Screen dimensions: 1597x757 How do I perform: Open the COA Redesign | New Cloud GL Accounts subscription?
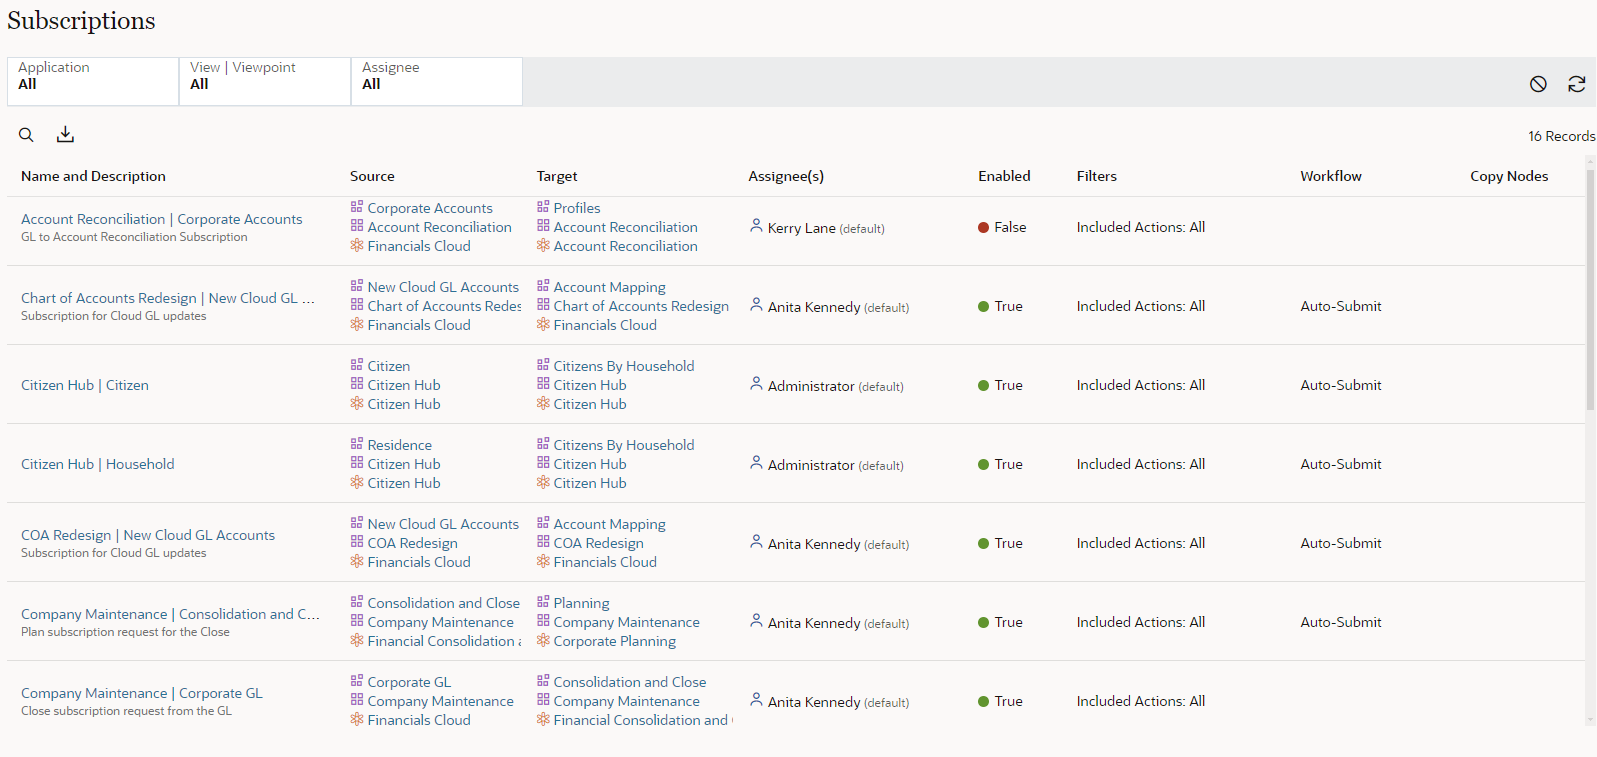pyautogui.click(x=148, y=535)
